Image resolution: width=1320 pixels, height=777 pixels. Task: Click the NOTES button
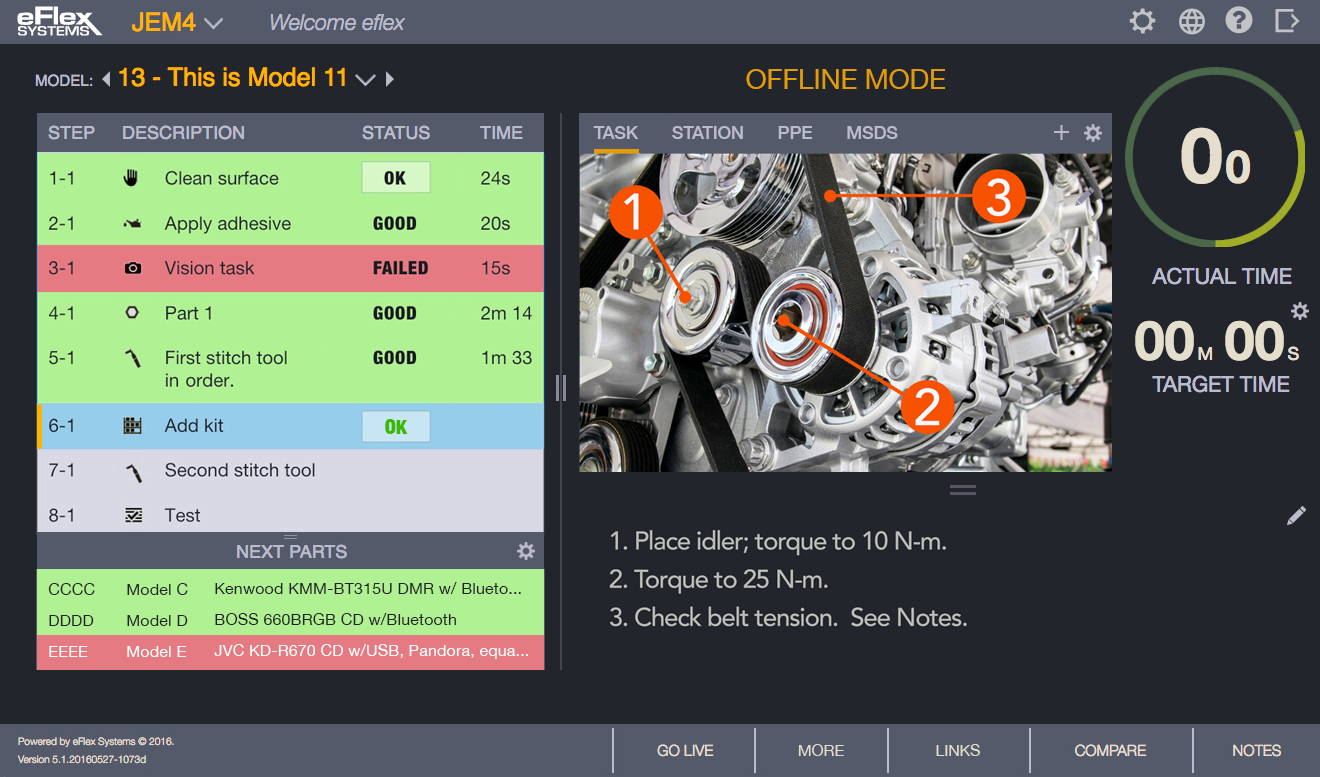point(1256,750)
